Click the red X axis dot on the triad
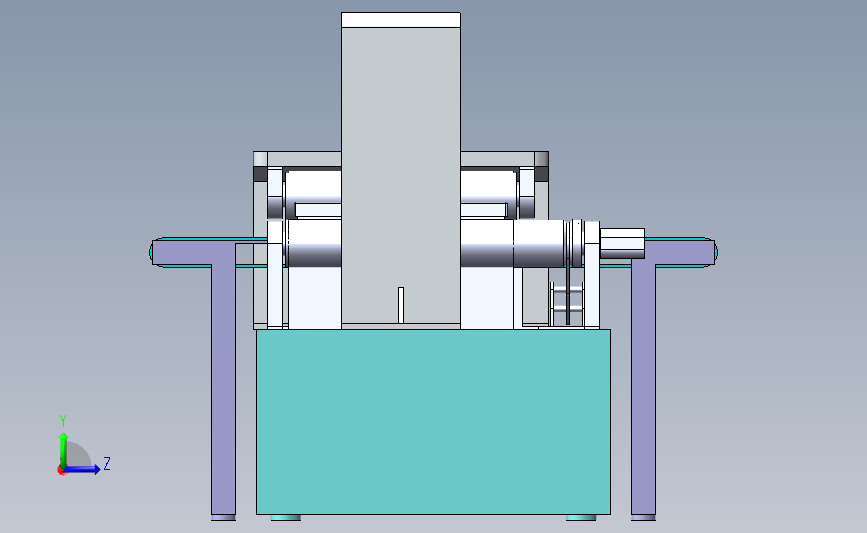This screenshot has height=533, width=867. point(61,471)
